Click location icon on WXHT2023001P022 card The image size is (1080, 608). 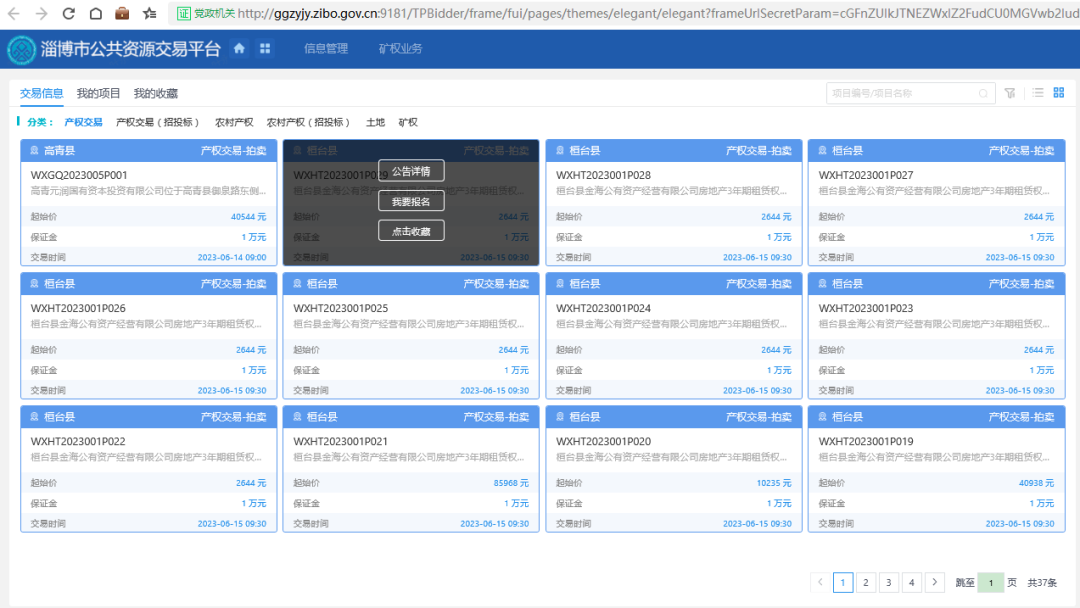[x=34, y=417]
